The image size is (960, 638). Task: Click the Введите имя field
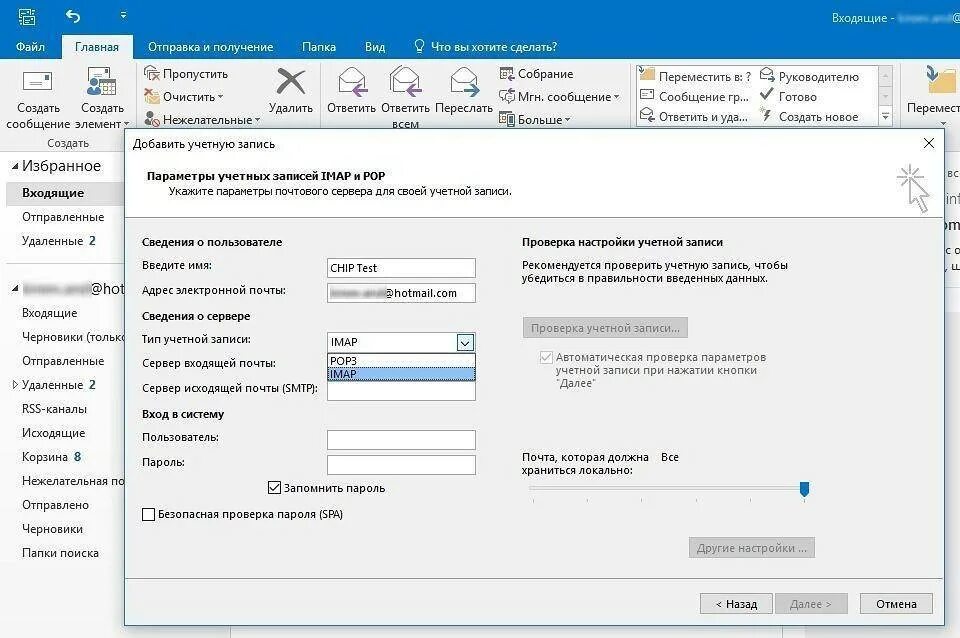(401, 268)
